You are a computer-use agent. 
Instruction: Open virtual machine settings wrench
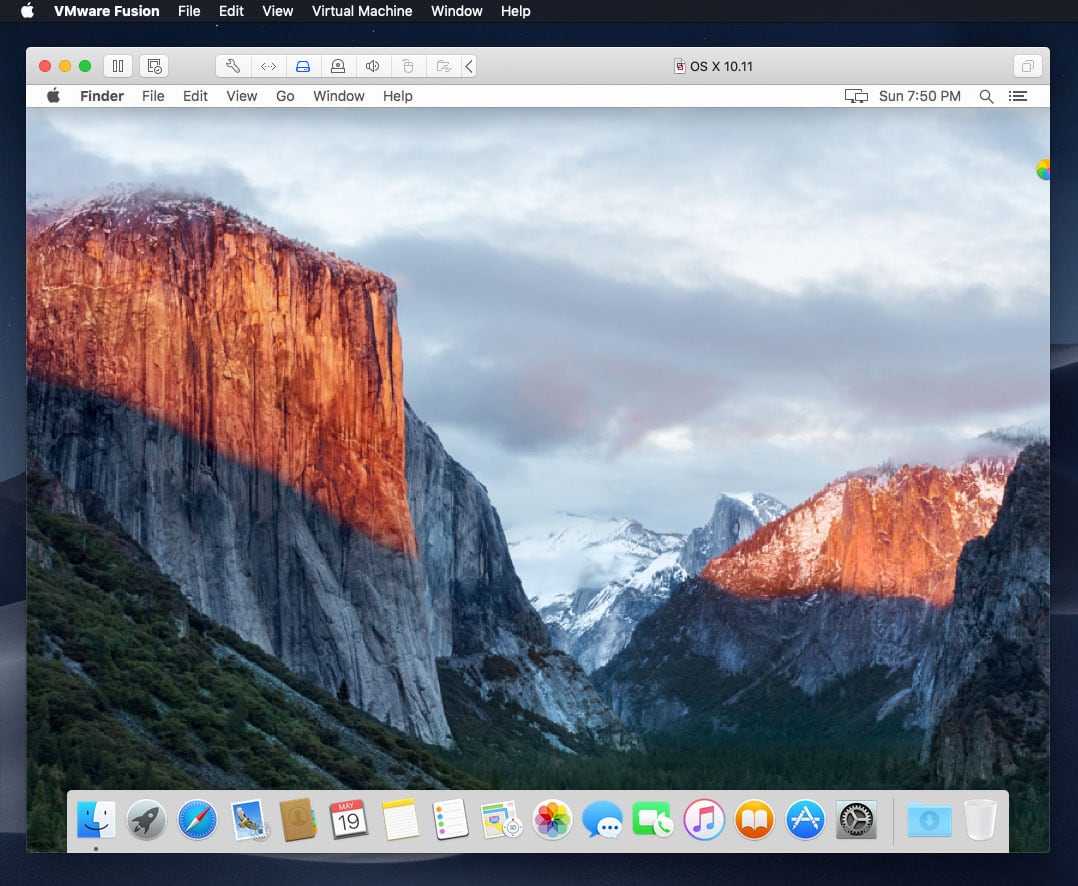tap(233, 66)
